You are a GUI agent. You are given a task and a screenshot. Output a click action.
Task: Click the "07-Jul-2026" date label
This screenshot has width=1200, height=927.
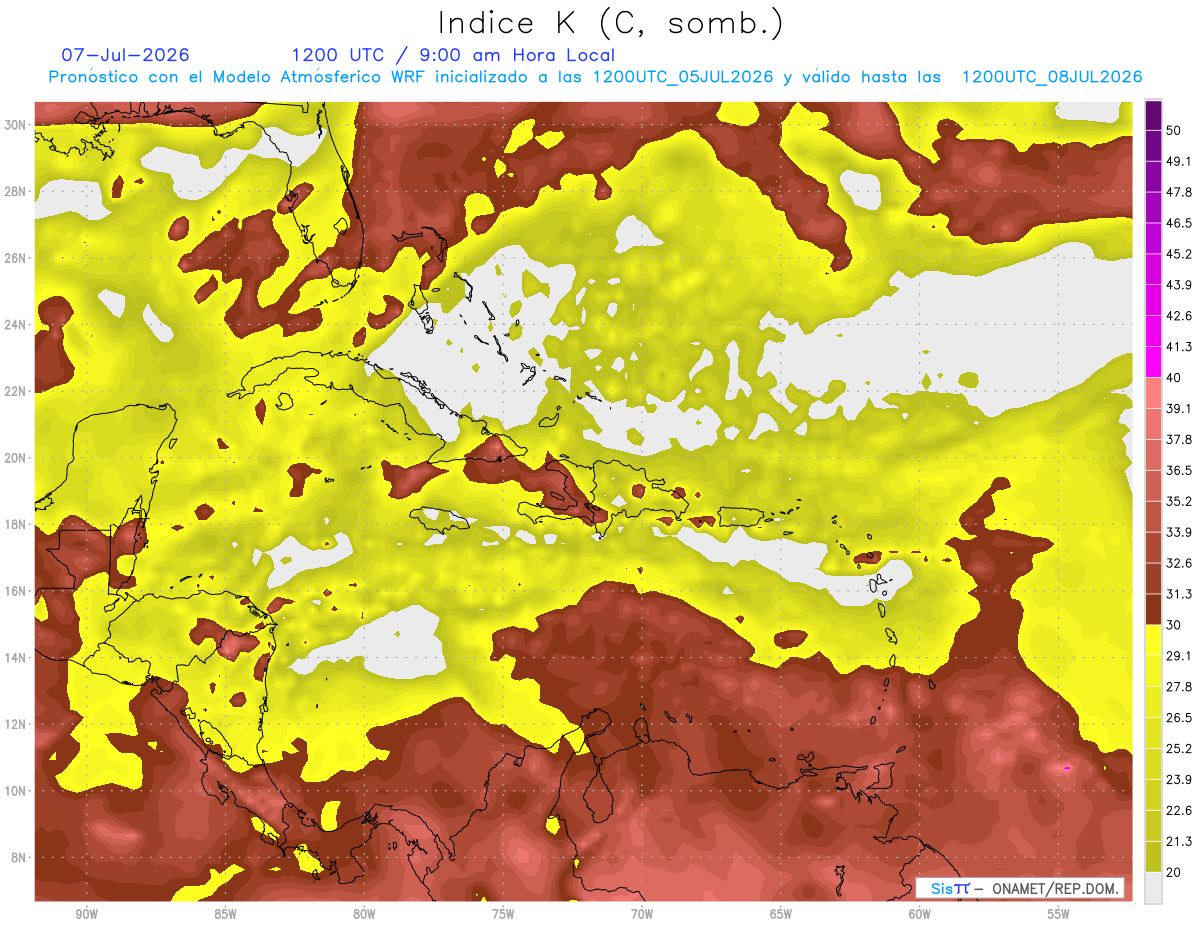(125, 55)
